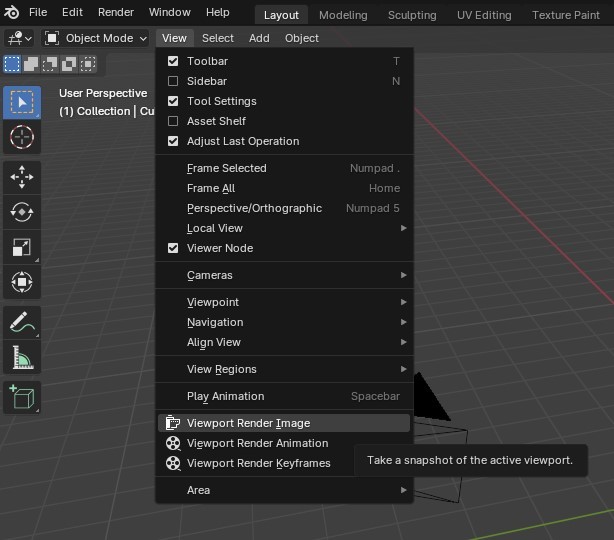The image size is (614, 540).
Task: Select the Measure tool
Action: [x=22, y=357]
